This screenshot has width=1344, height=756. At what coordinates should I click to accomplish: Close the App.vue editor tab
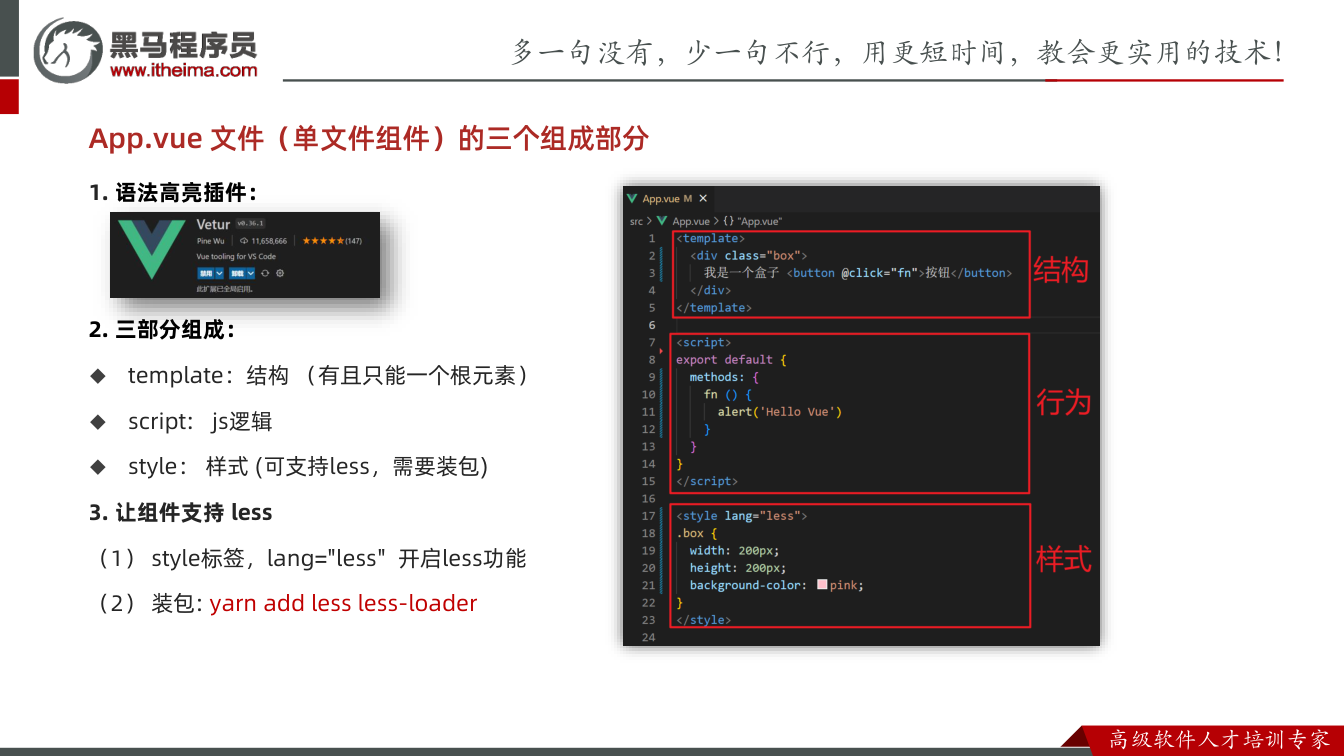tap(703, 199)
